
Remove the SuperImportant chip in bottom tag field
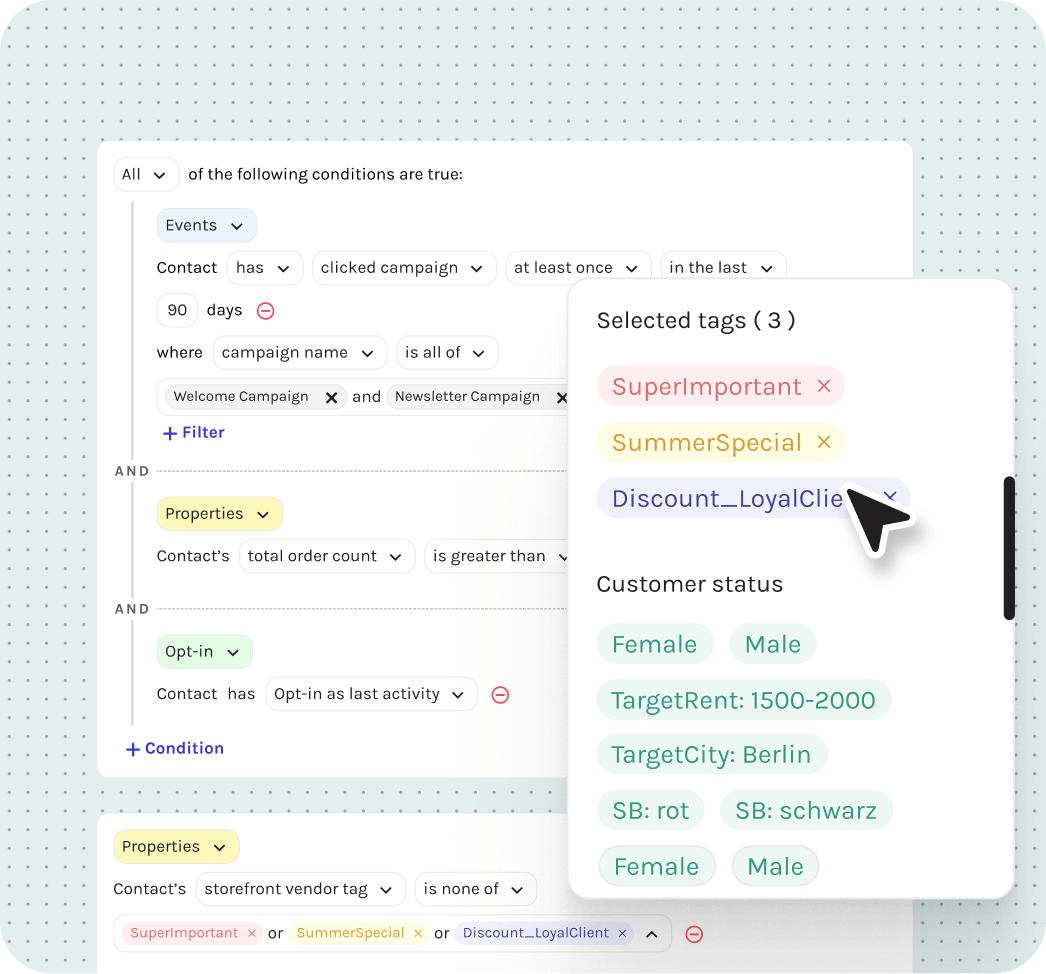(x=252, y=933)
